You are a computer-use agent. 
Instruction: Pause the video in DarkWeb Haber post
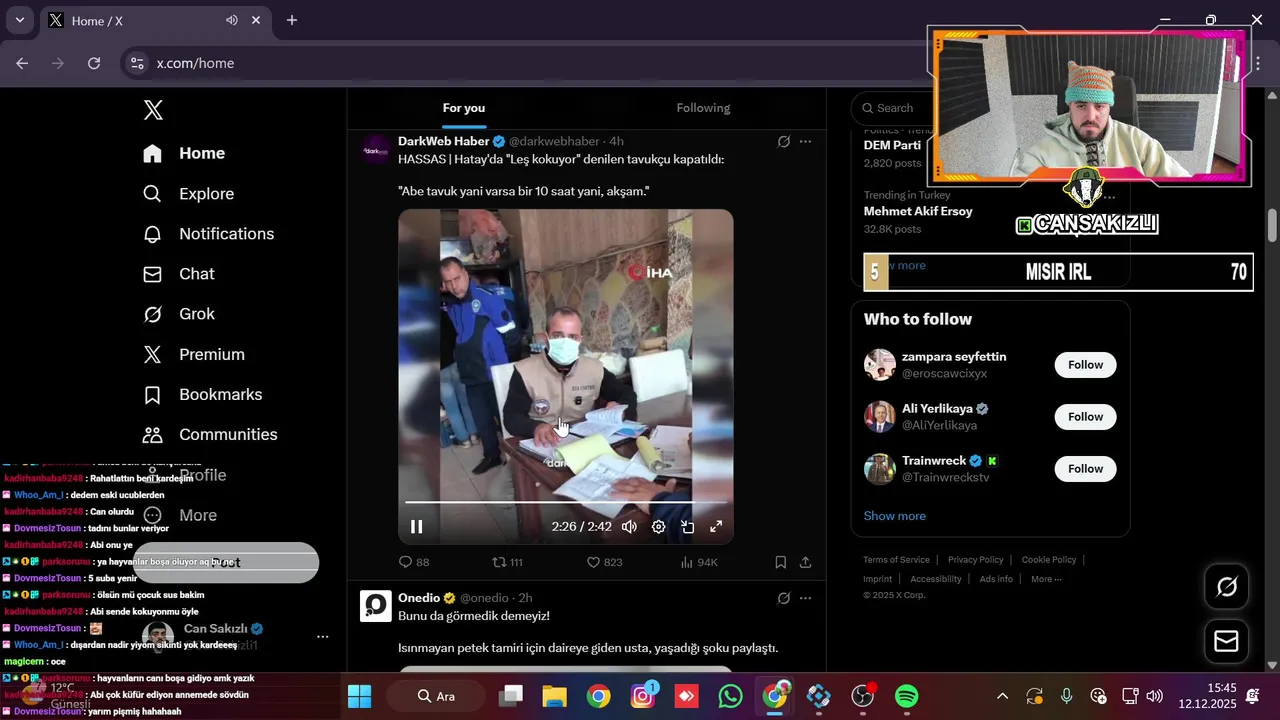pyautogui.click(x=417, y=527)
